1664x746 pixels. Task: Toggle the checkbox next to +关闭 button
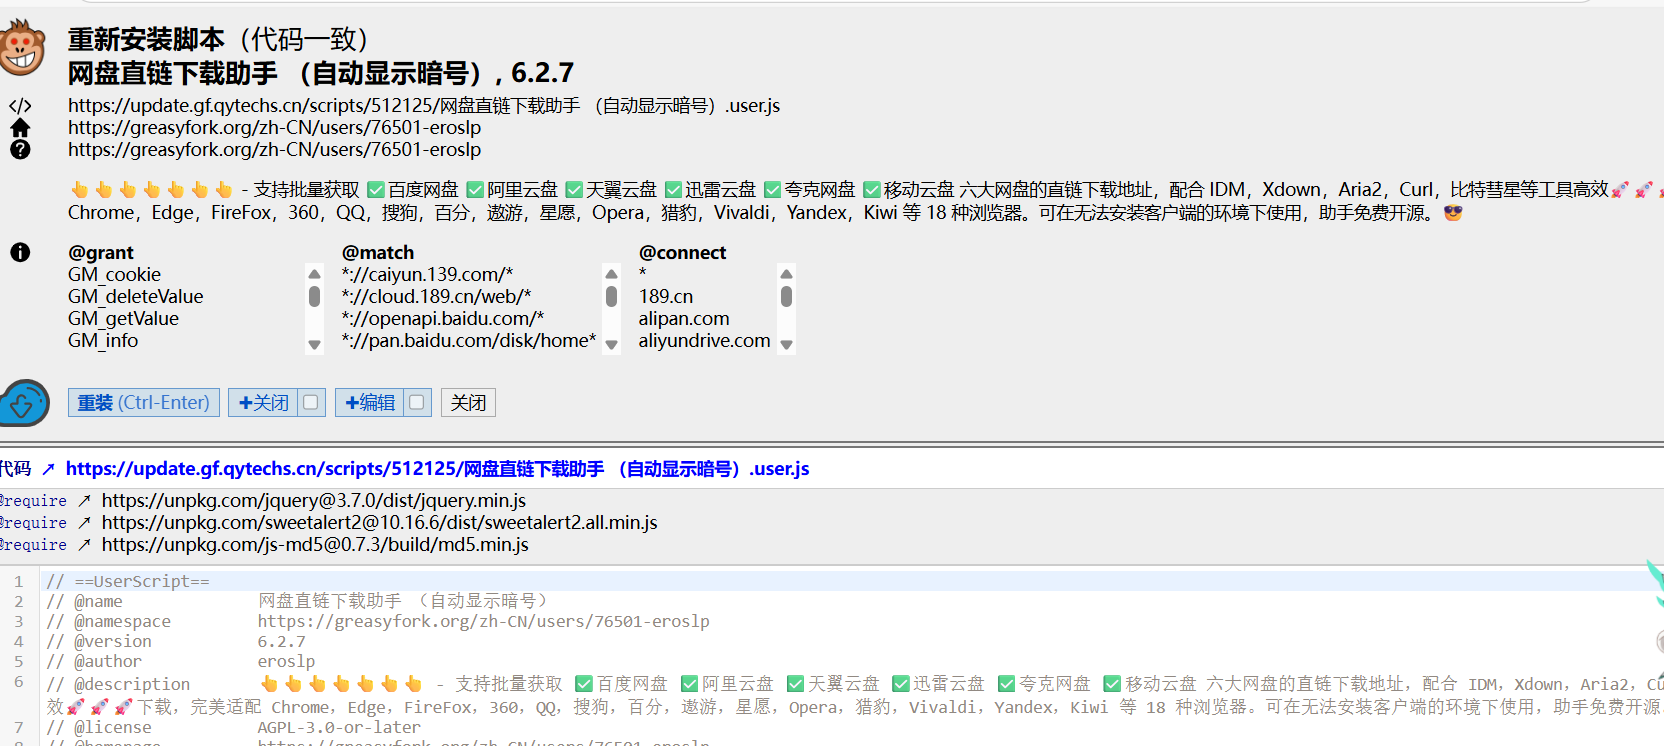[311, 402]
